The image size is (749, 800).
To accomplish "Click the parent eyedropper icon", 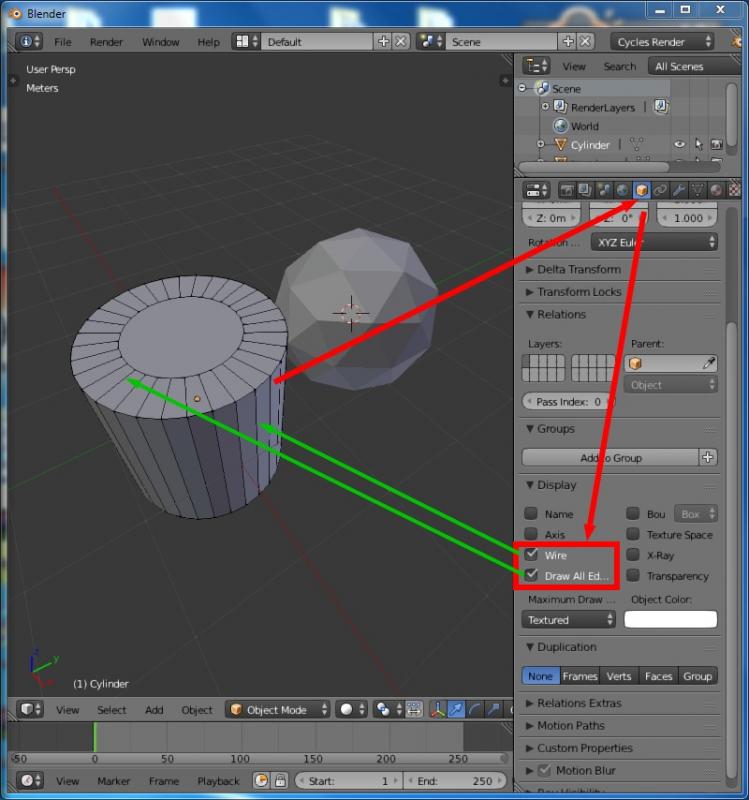I will click(x=709, y=363).
